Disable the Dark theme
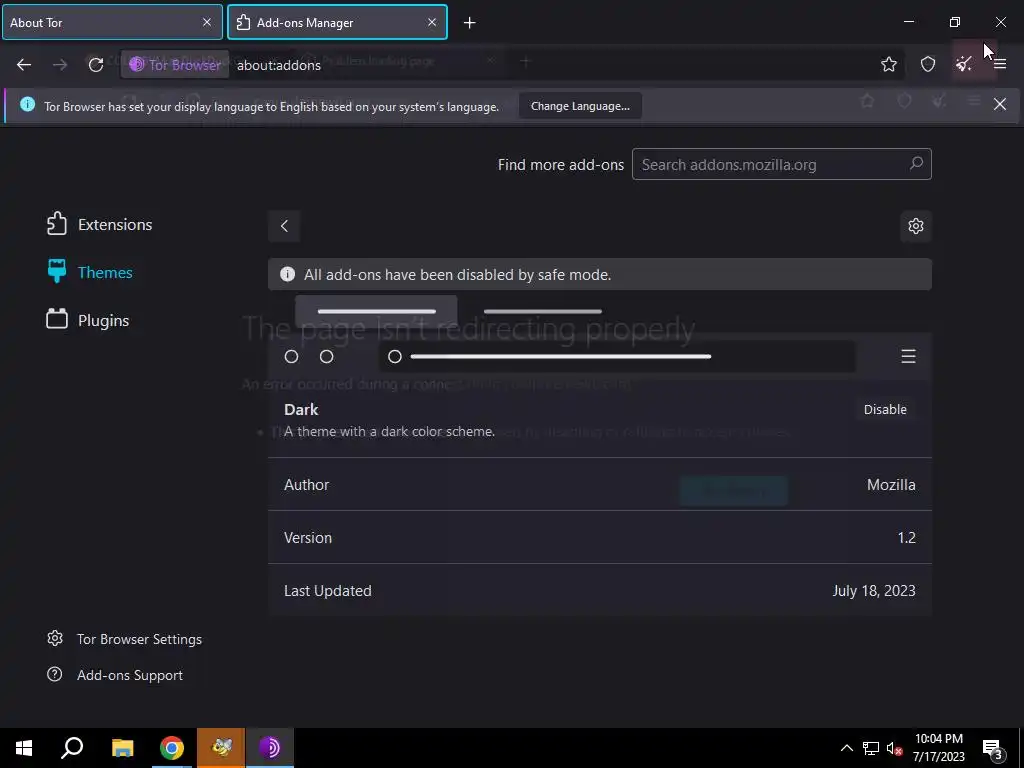 885,409
